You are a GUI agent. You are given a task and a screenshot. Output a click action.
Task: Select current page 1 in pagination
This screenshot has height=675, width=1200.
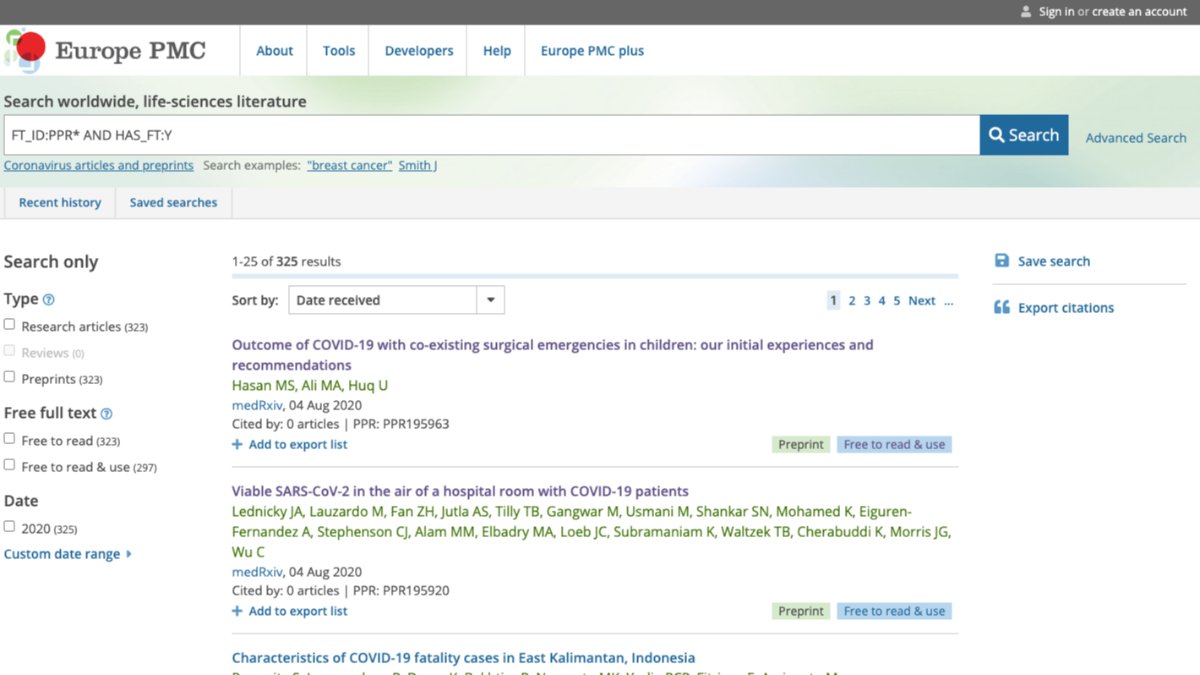(x=833, y=301)
